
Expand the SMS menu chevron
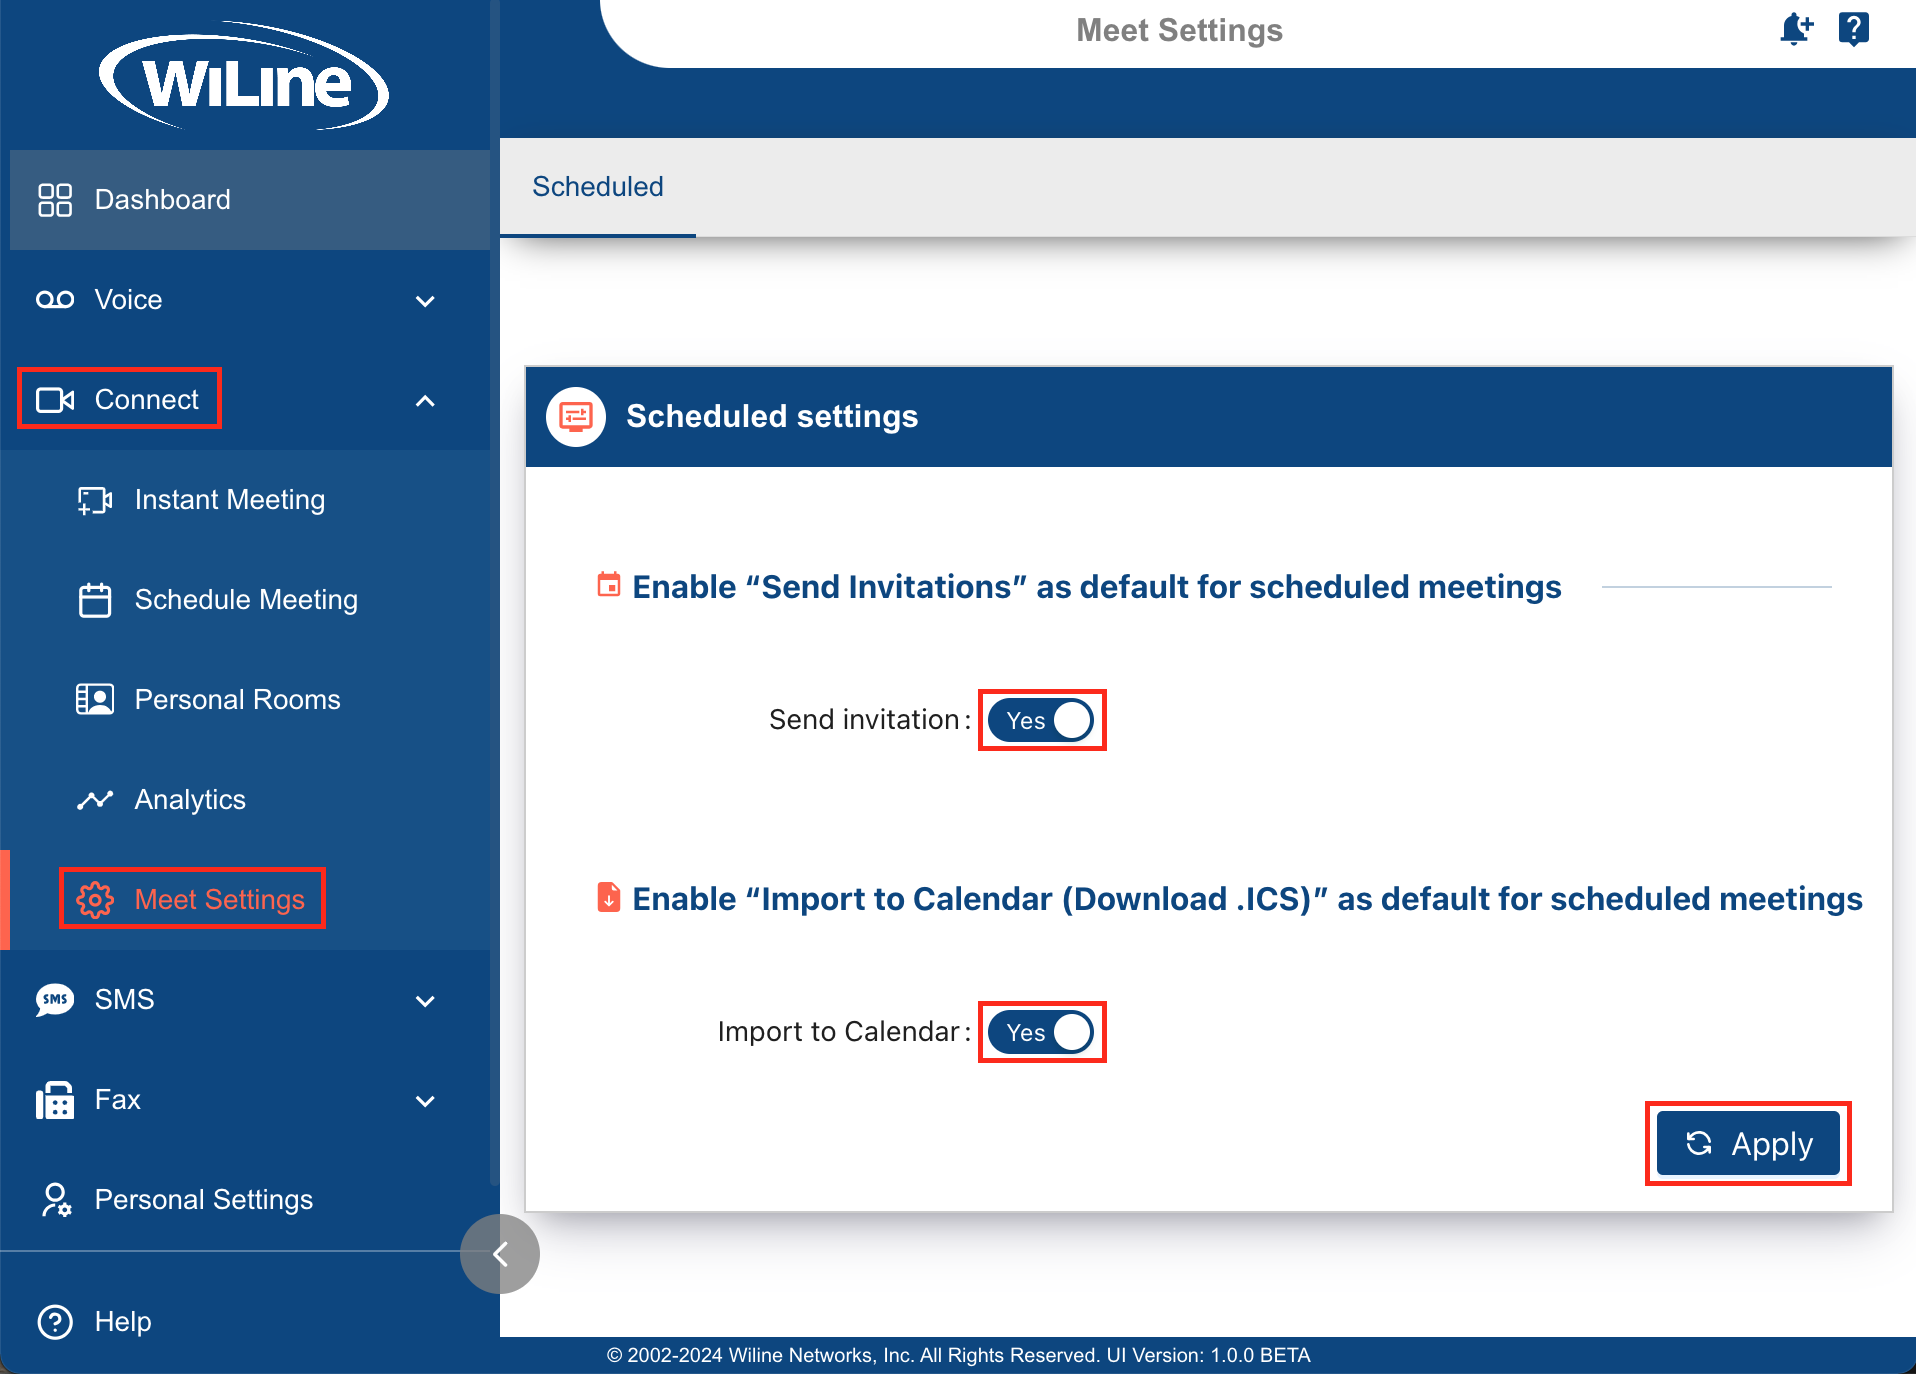(x=425, y=1001)
